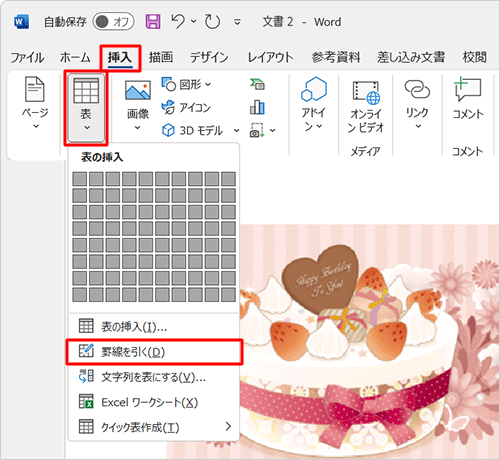Click the Screenshot camera icon

pos(257,130)
